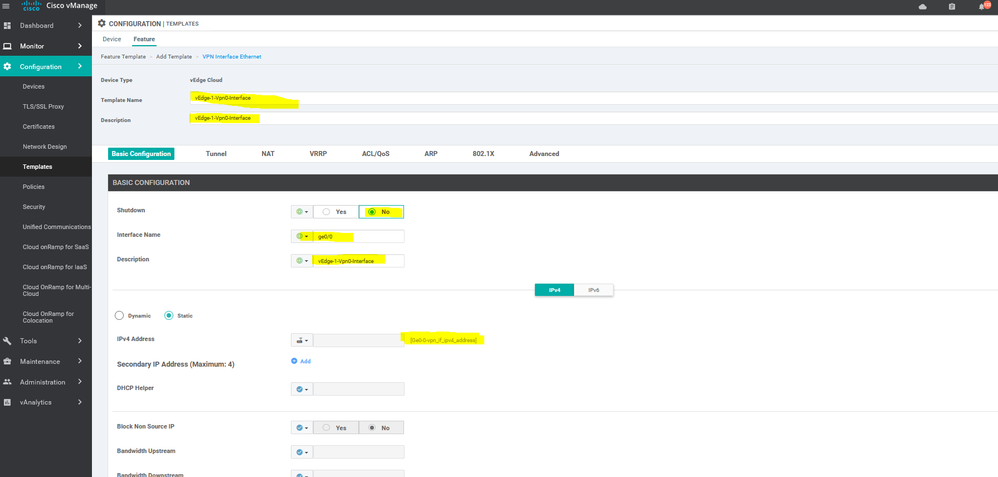The height and width of the screenshot is (477, 998).
Task: Expand the Tools menu chevron
Action: 80,341
